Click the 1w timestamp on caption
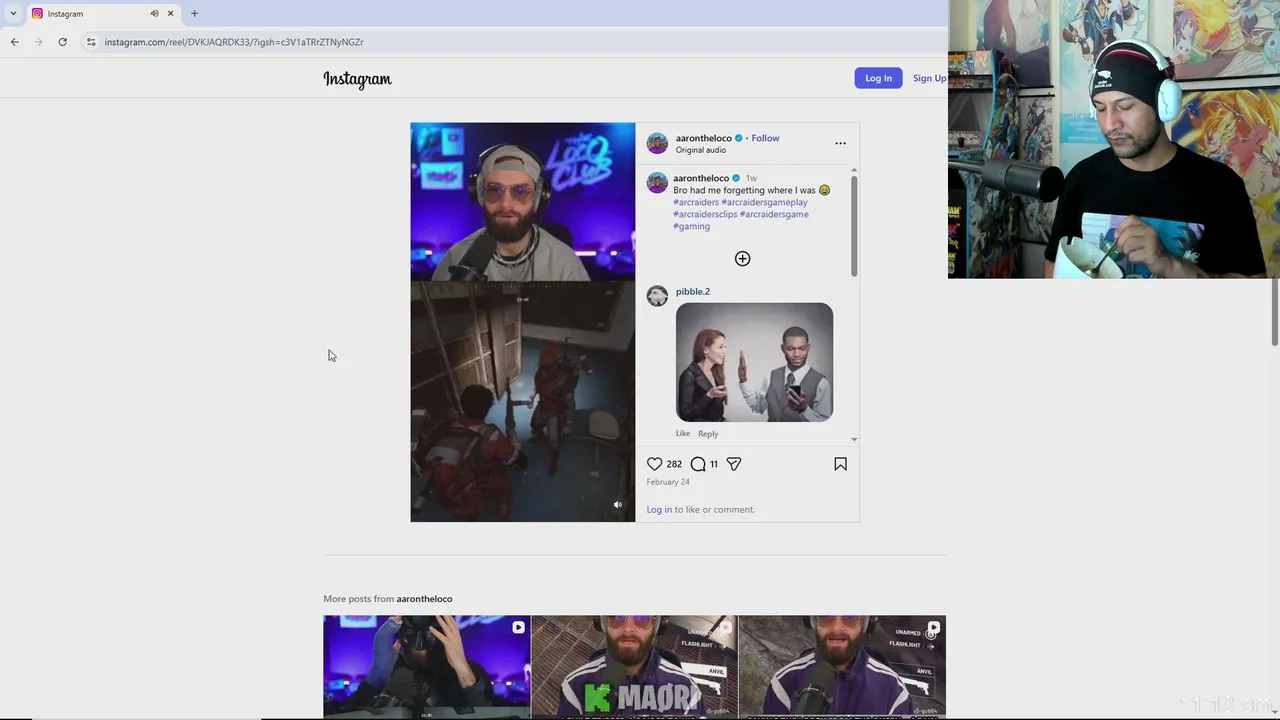 (751, 178)
